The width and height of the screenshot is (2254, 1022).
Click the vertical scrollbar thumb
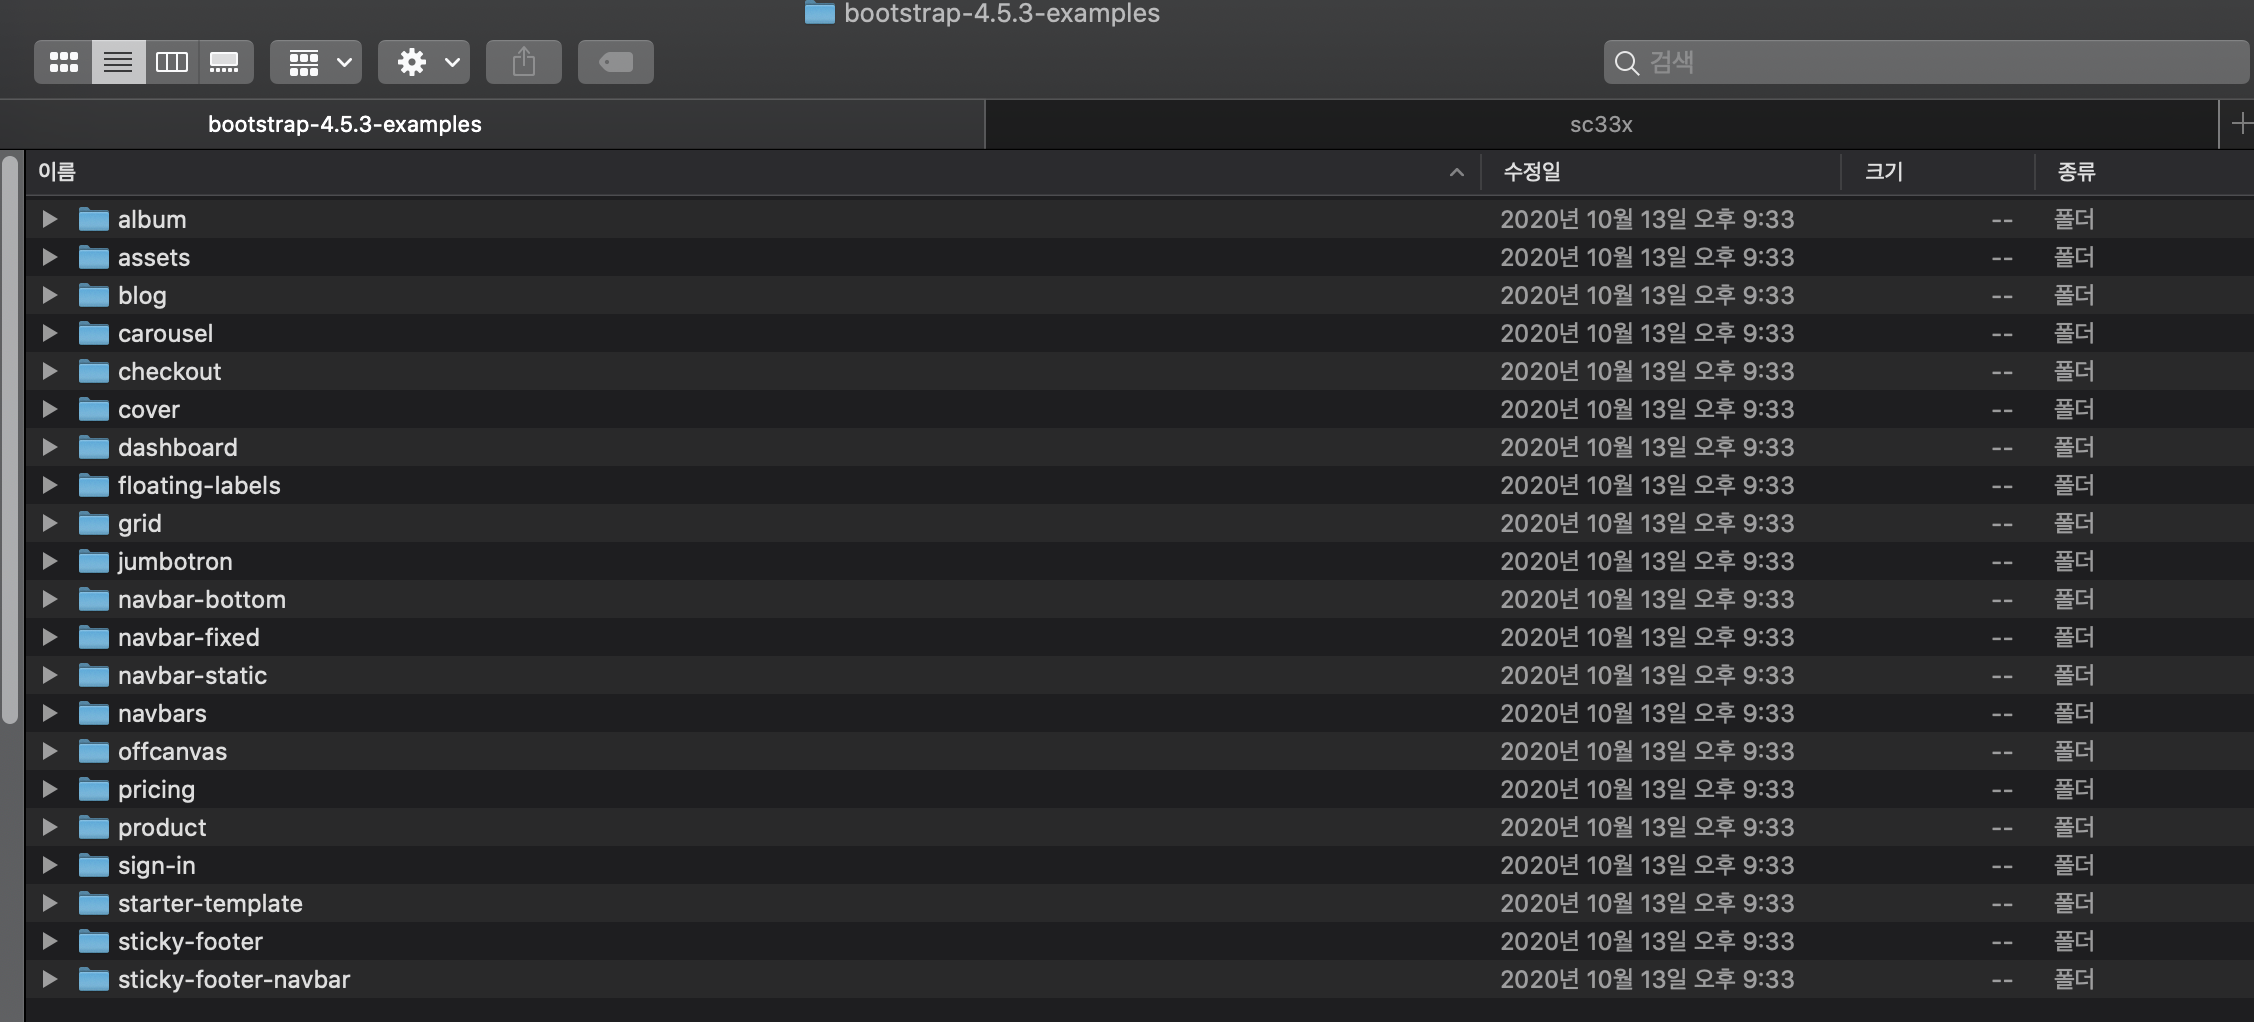[x=11, y=440]
